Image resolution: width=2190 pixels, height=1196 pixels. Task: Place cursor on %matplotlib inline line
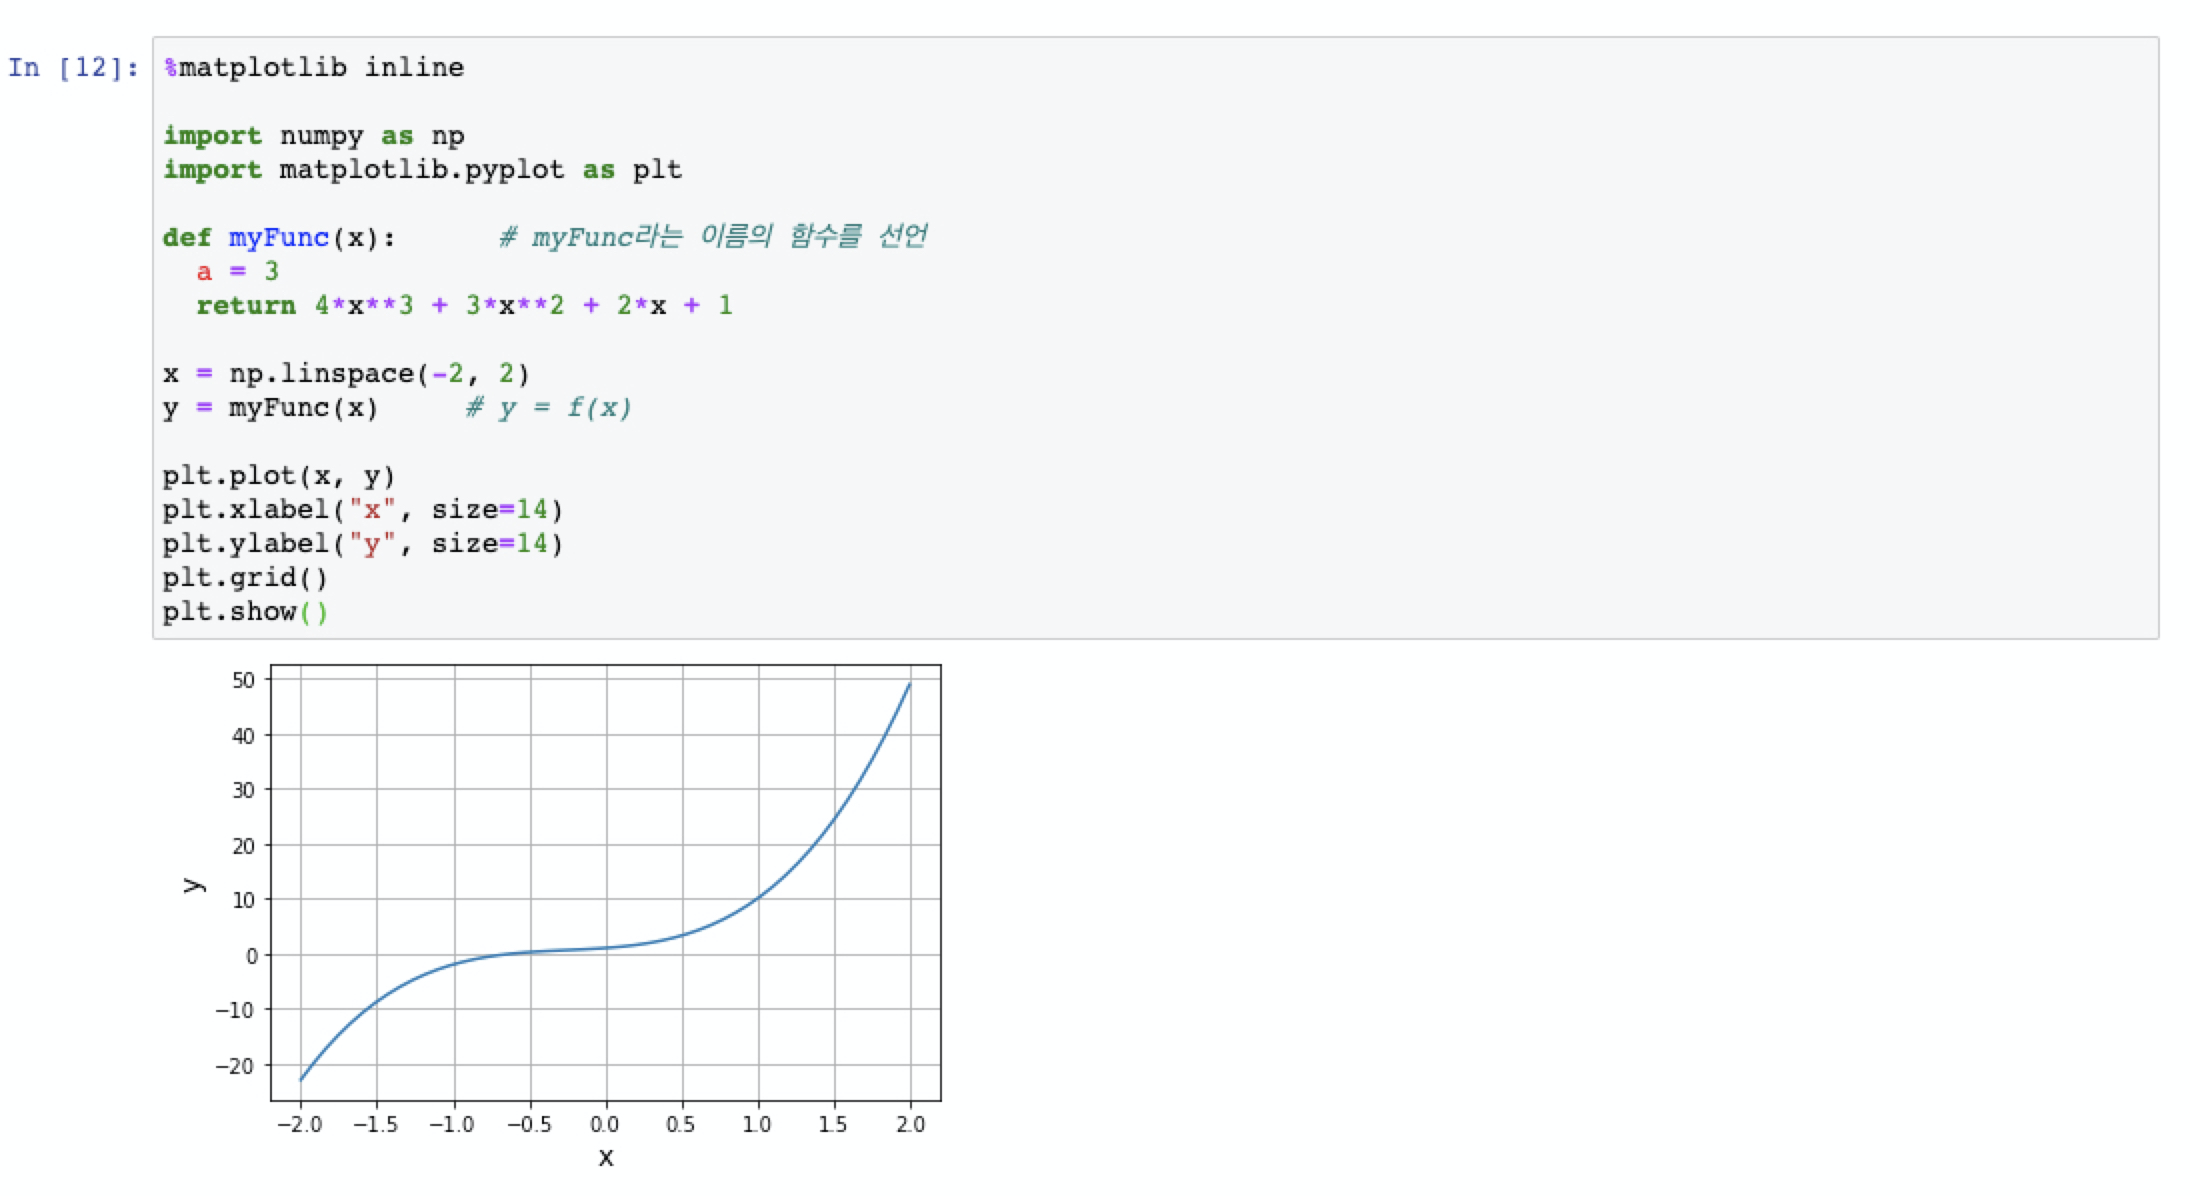pyautogui.click(x=314, y=67)
